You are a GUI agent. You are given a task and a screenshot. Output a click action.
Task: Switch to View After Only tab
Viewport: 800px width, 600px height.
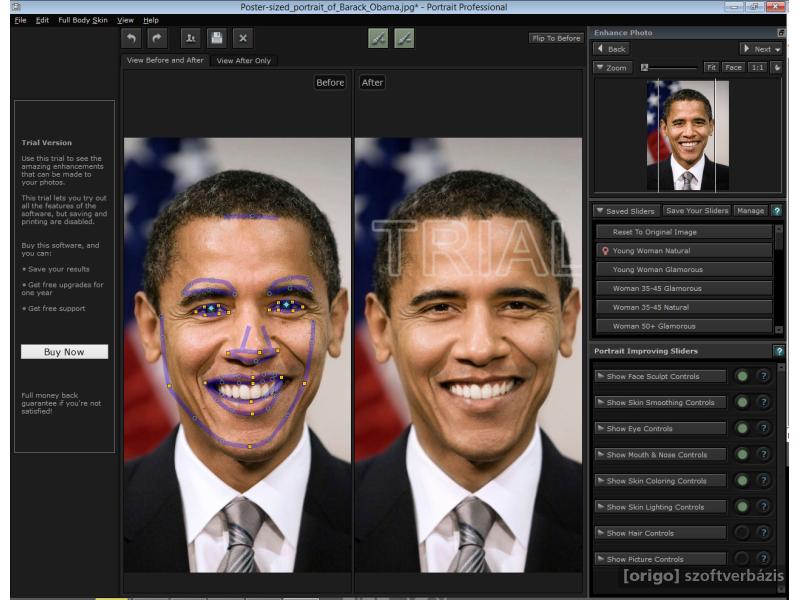(244, 60)
